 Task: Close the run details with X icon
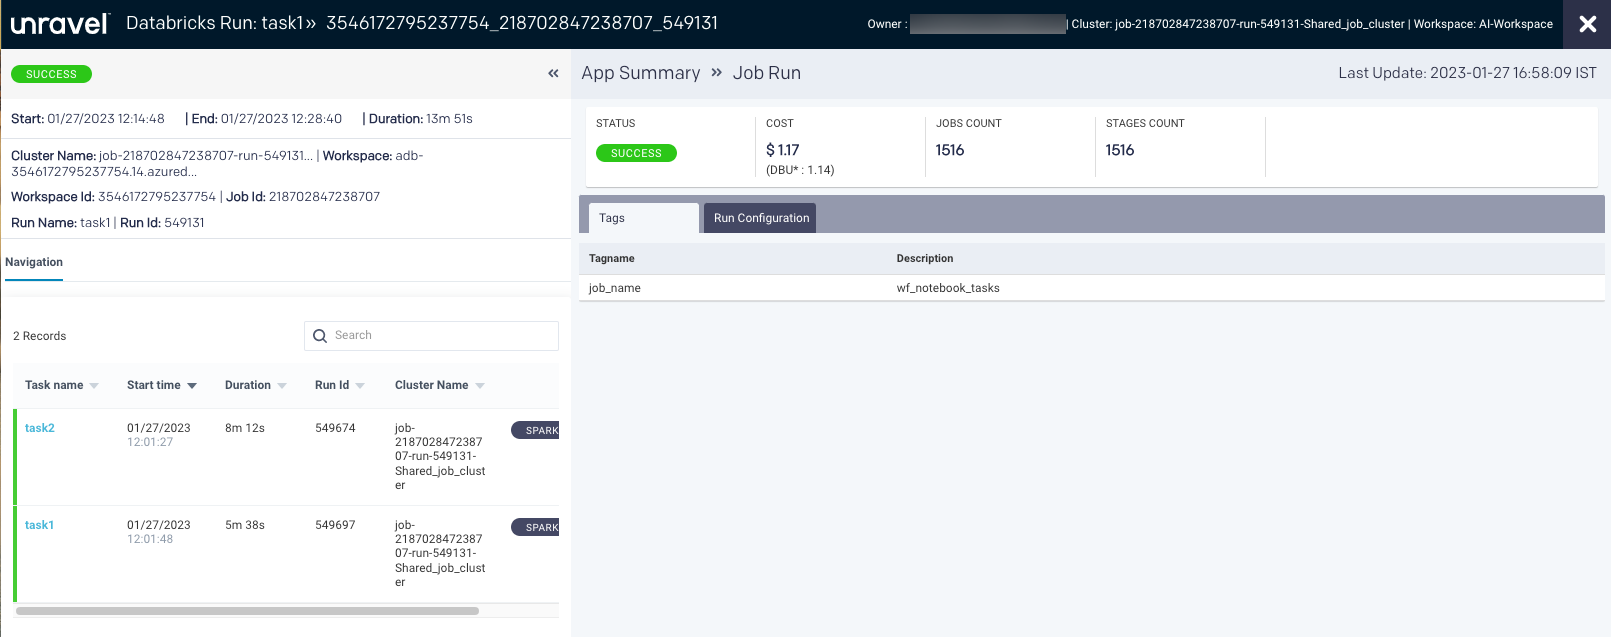[1587, 24]
